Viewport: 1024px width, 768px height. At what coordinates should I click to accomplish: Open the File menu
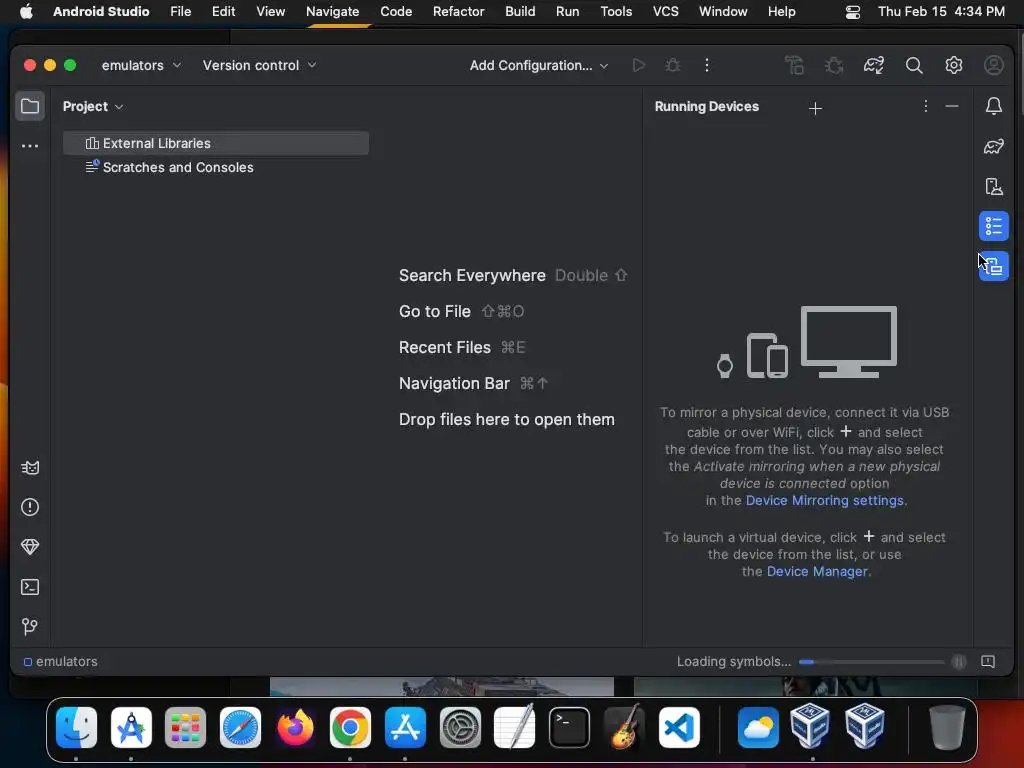180,11
